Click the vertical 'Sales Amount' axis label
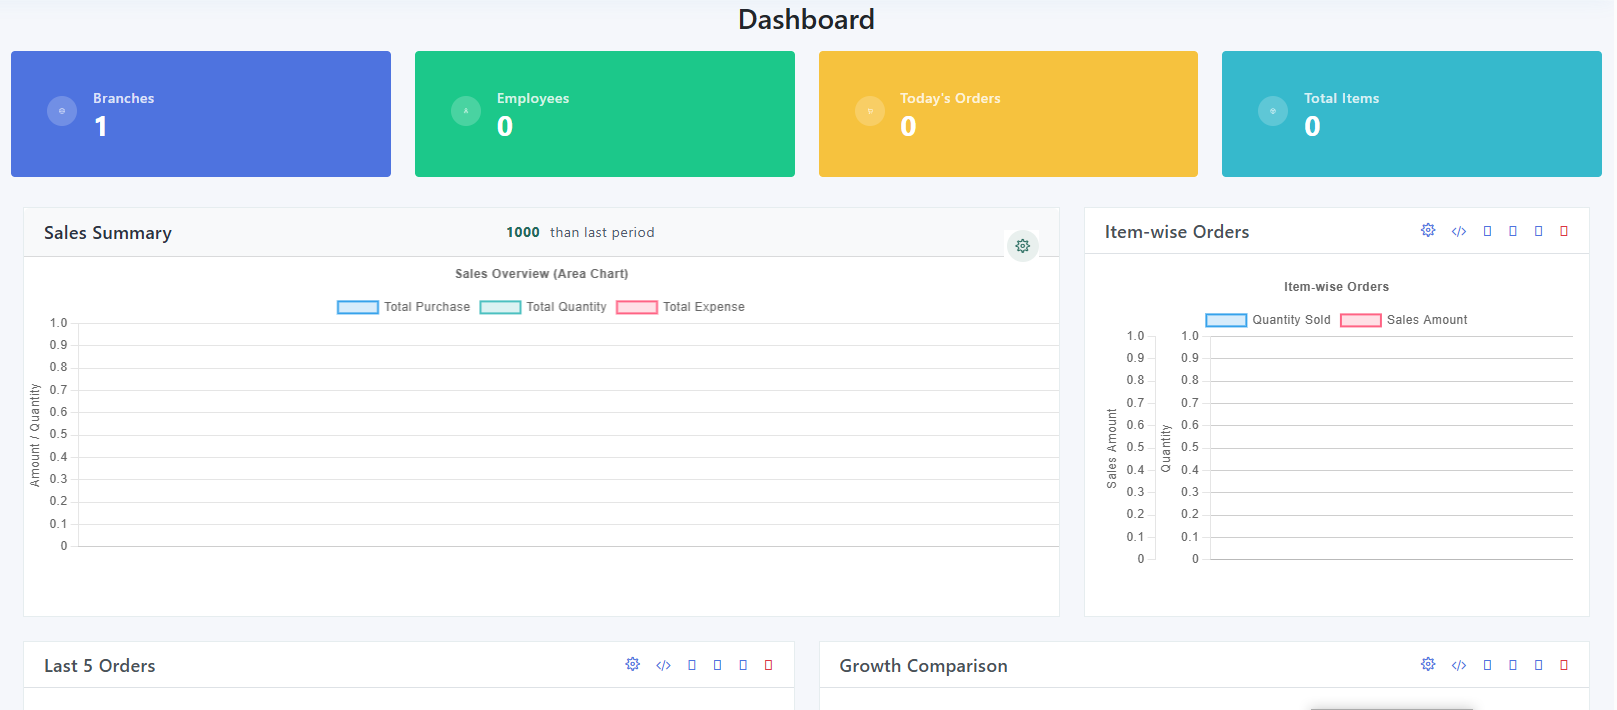This screenshot has height=710, width=1617. pos(1111,448)
